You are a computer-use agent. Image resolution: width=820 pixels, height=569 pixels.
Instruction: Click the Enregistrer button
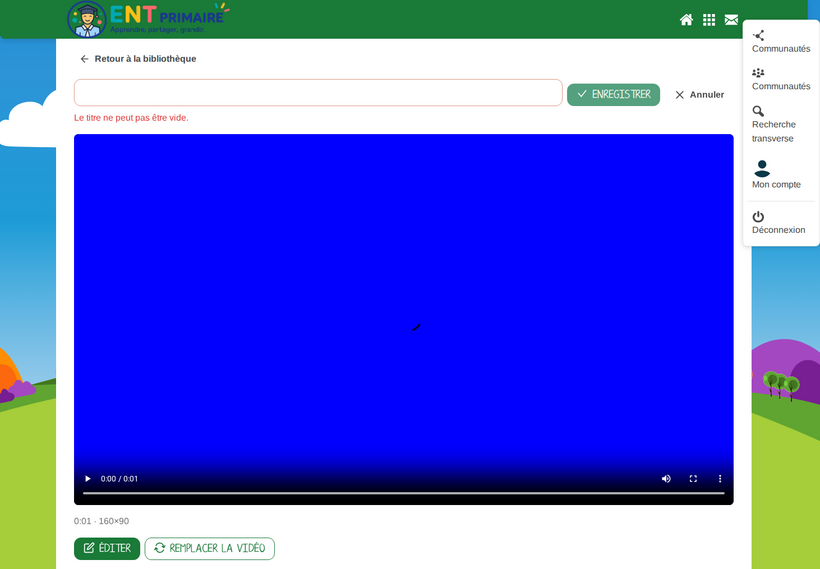pyautogui.click(x=613, y=95)
